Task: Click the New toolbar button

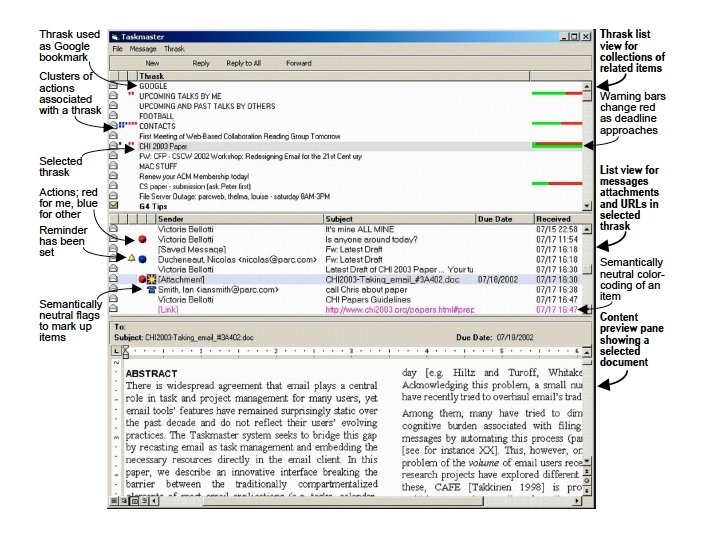Action: [152, 63]
